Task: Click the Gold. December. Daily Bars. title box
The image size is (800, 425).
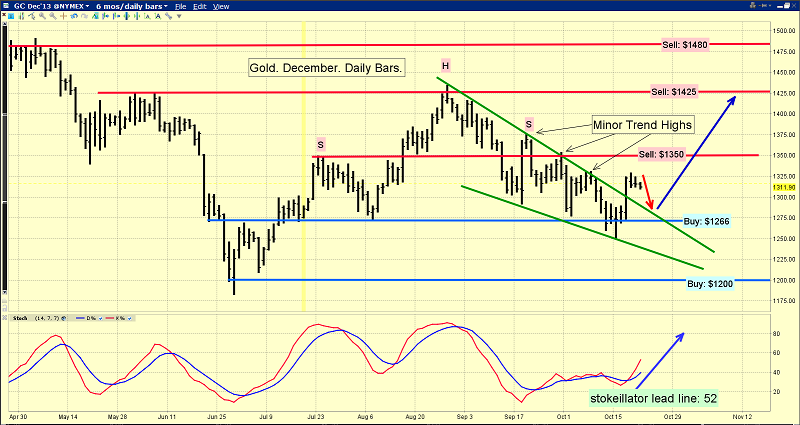Action: tap(327, 68)
